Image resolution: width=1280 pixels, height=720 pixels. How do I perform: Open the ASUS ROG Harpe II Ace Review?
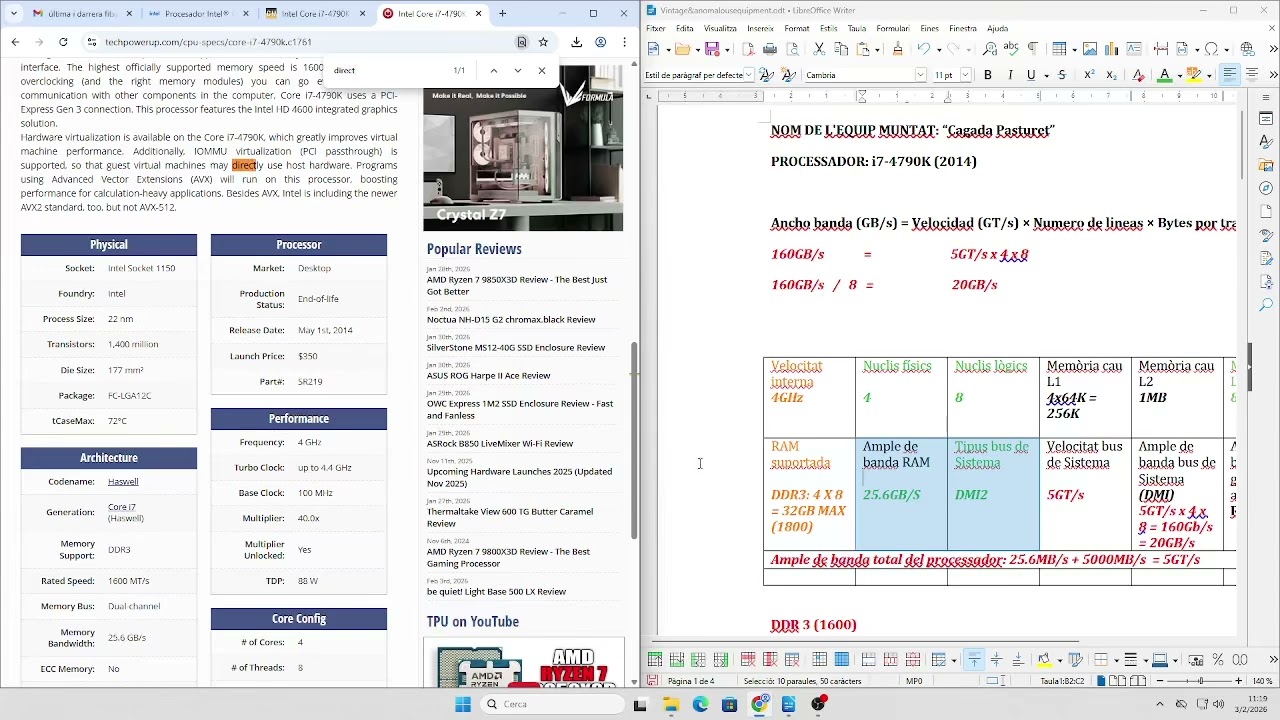[489, 376]
